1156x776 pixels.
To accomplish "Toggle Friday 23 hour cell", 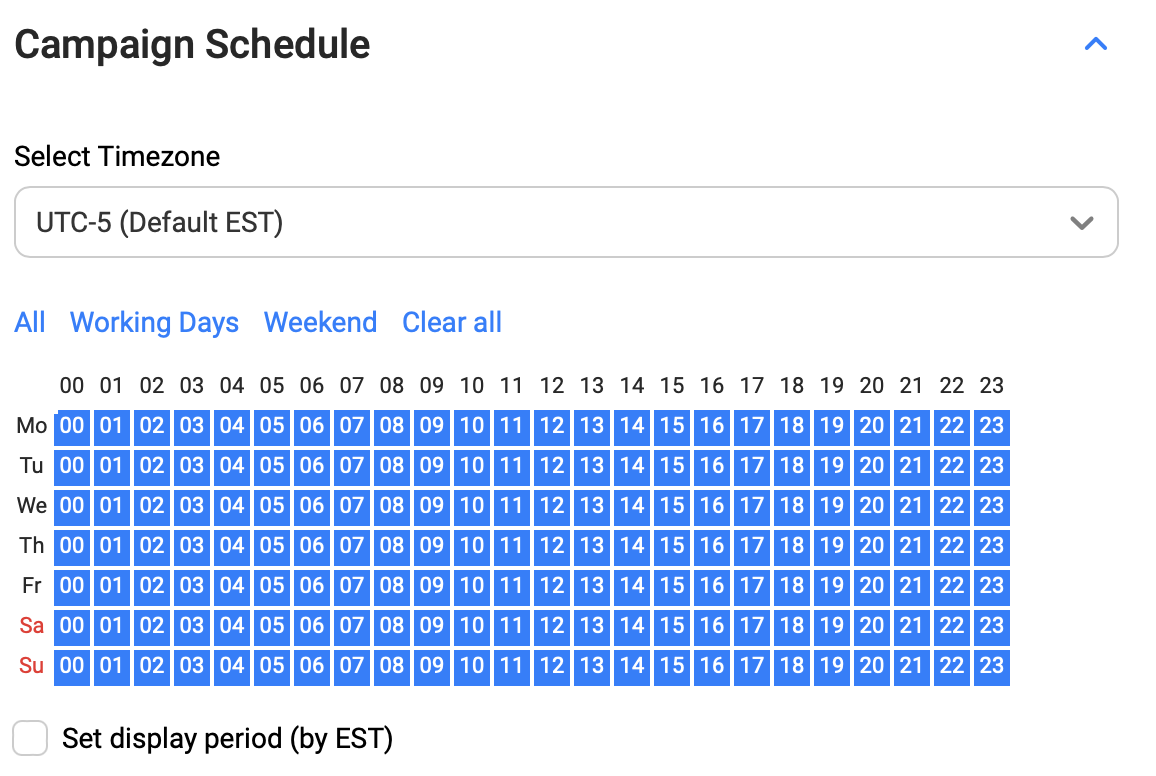I will pyautogui.click(x=991, y=586).
